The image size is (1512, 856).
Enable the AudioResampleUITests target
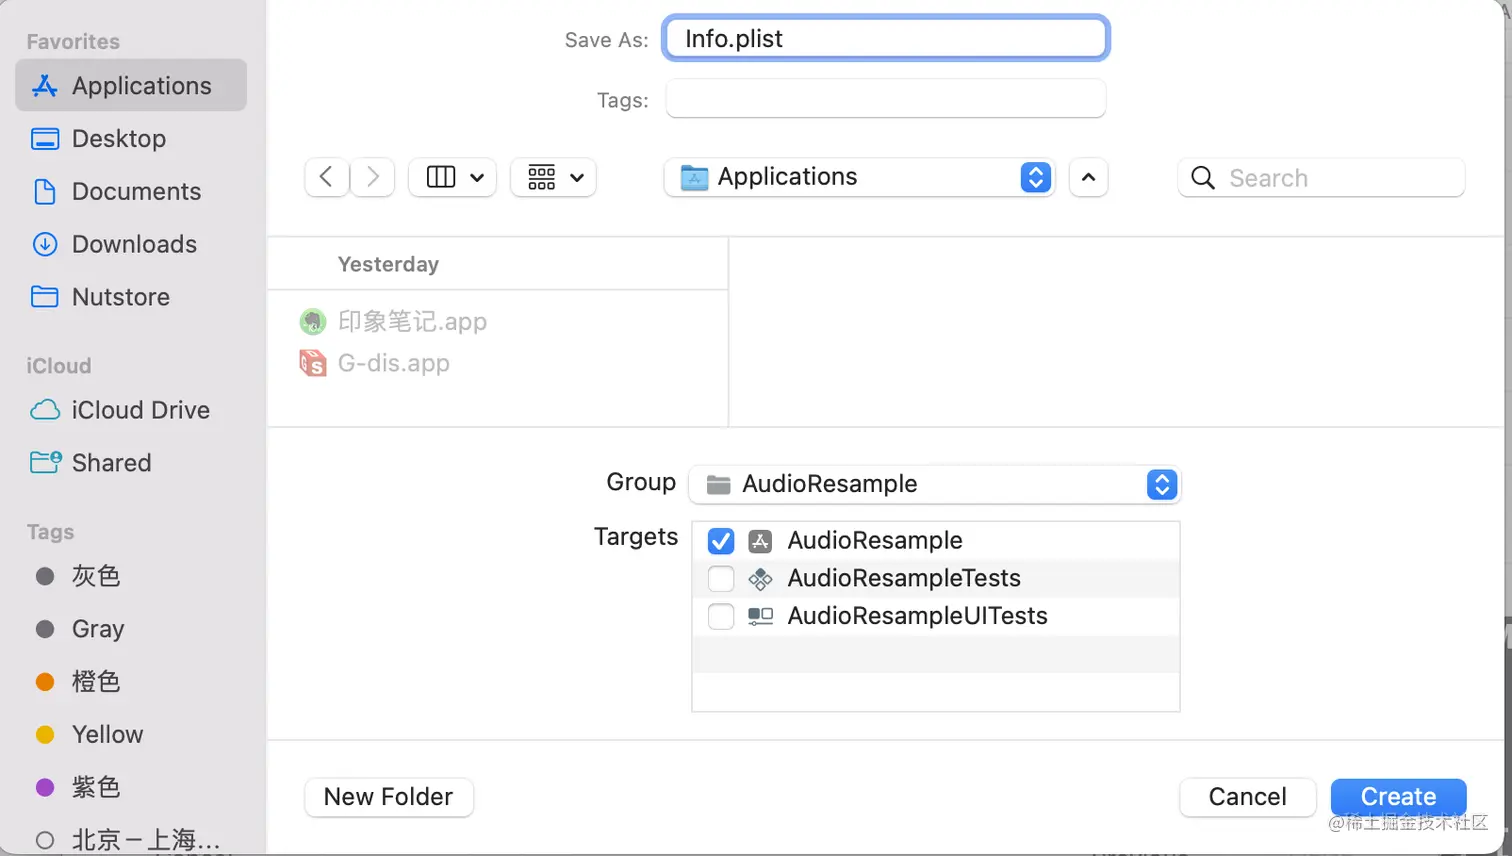pyautogui.click(x=720, y=616)
